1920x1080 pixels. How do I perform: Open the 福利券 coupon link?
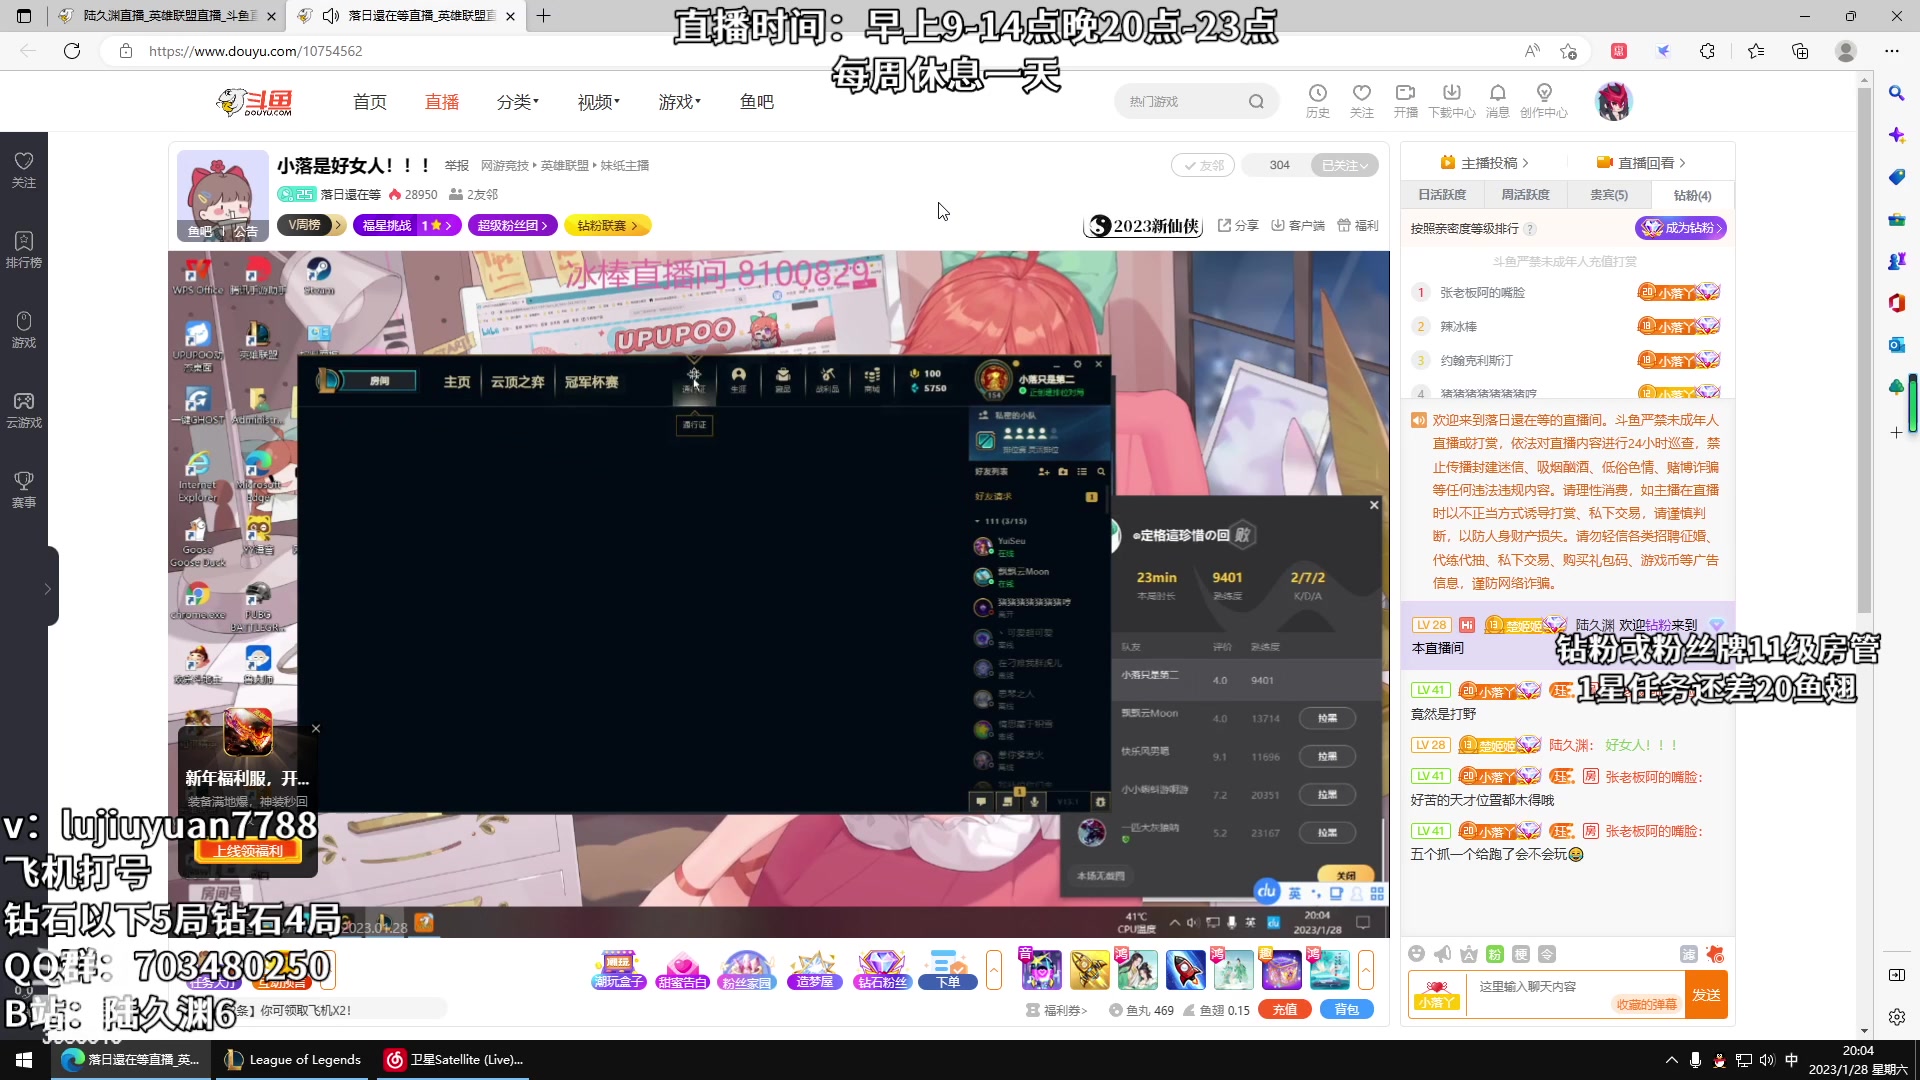tap(1056, 1010)
